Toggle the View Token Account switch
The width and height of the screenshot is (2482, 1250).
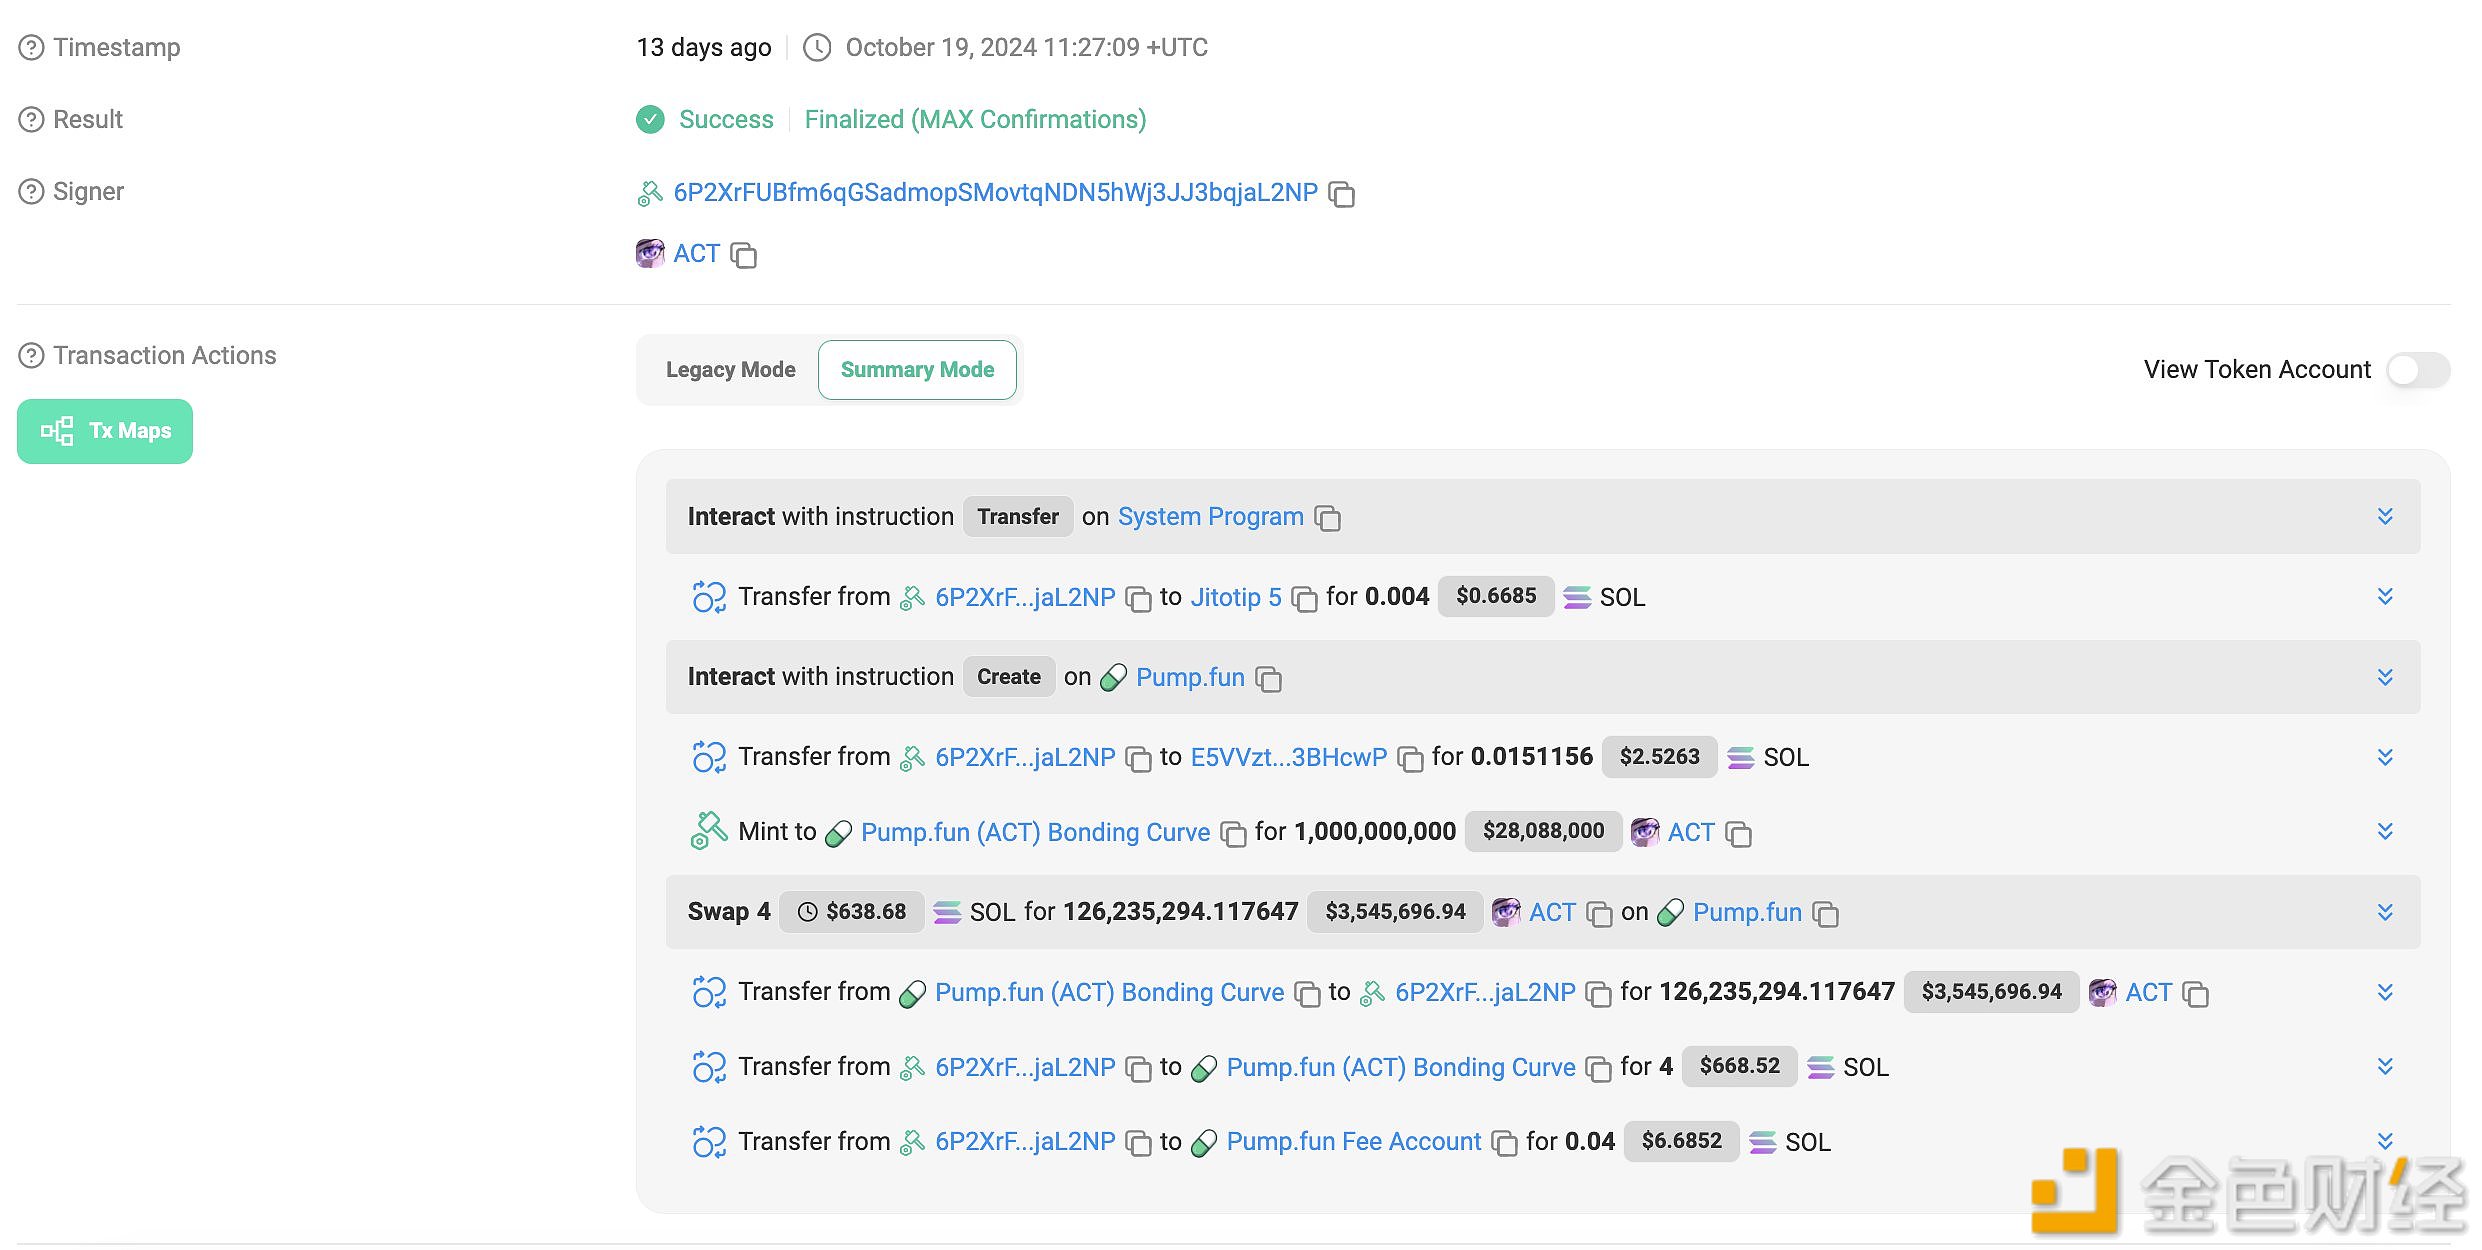pos(2418,370)
